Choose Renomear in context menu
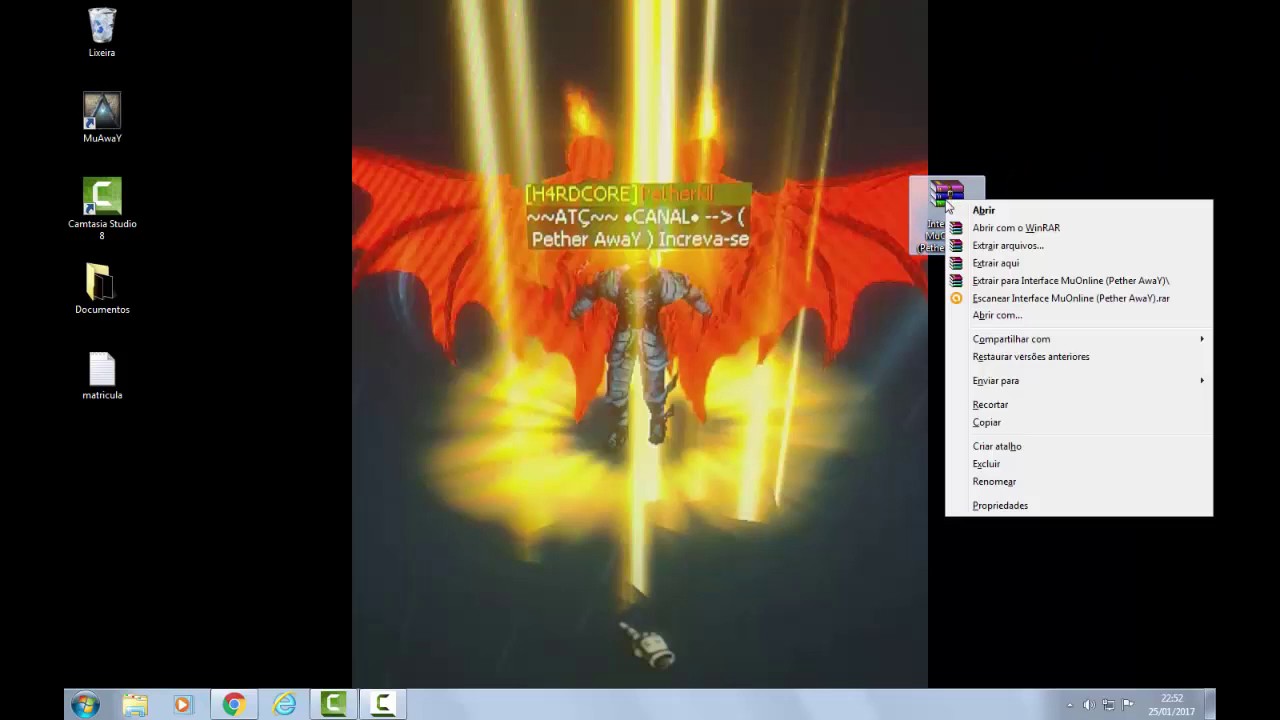 click(x=1079, y=482)
